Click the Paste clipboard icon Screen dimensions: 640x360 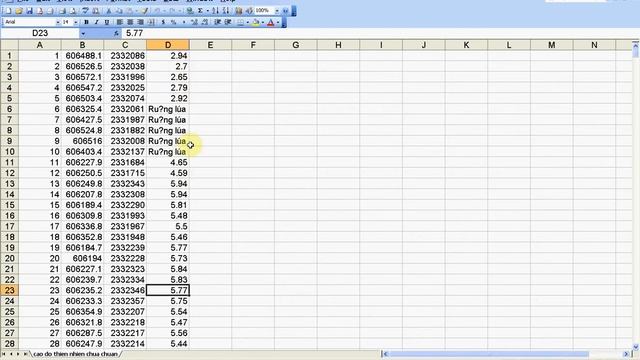coord(130,11)
